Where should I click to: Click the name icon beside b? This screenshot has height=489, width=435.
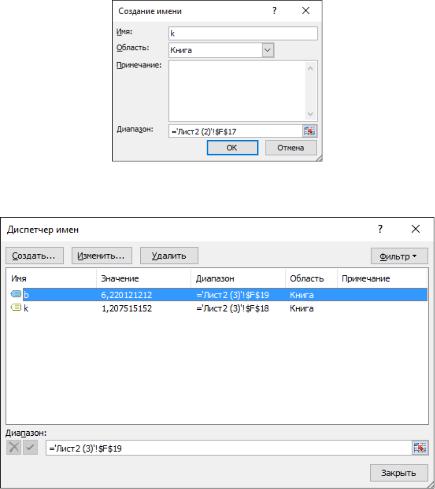(x=16, y=294)
